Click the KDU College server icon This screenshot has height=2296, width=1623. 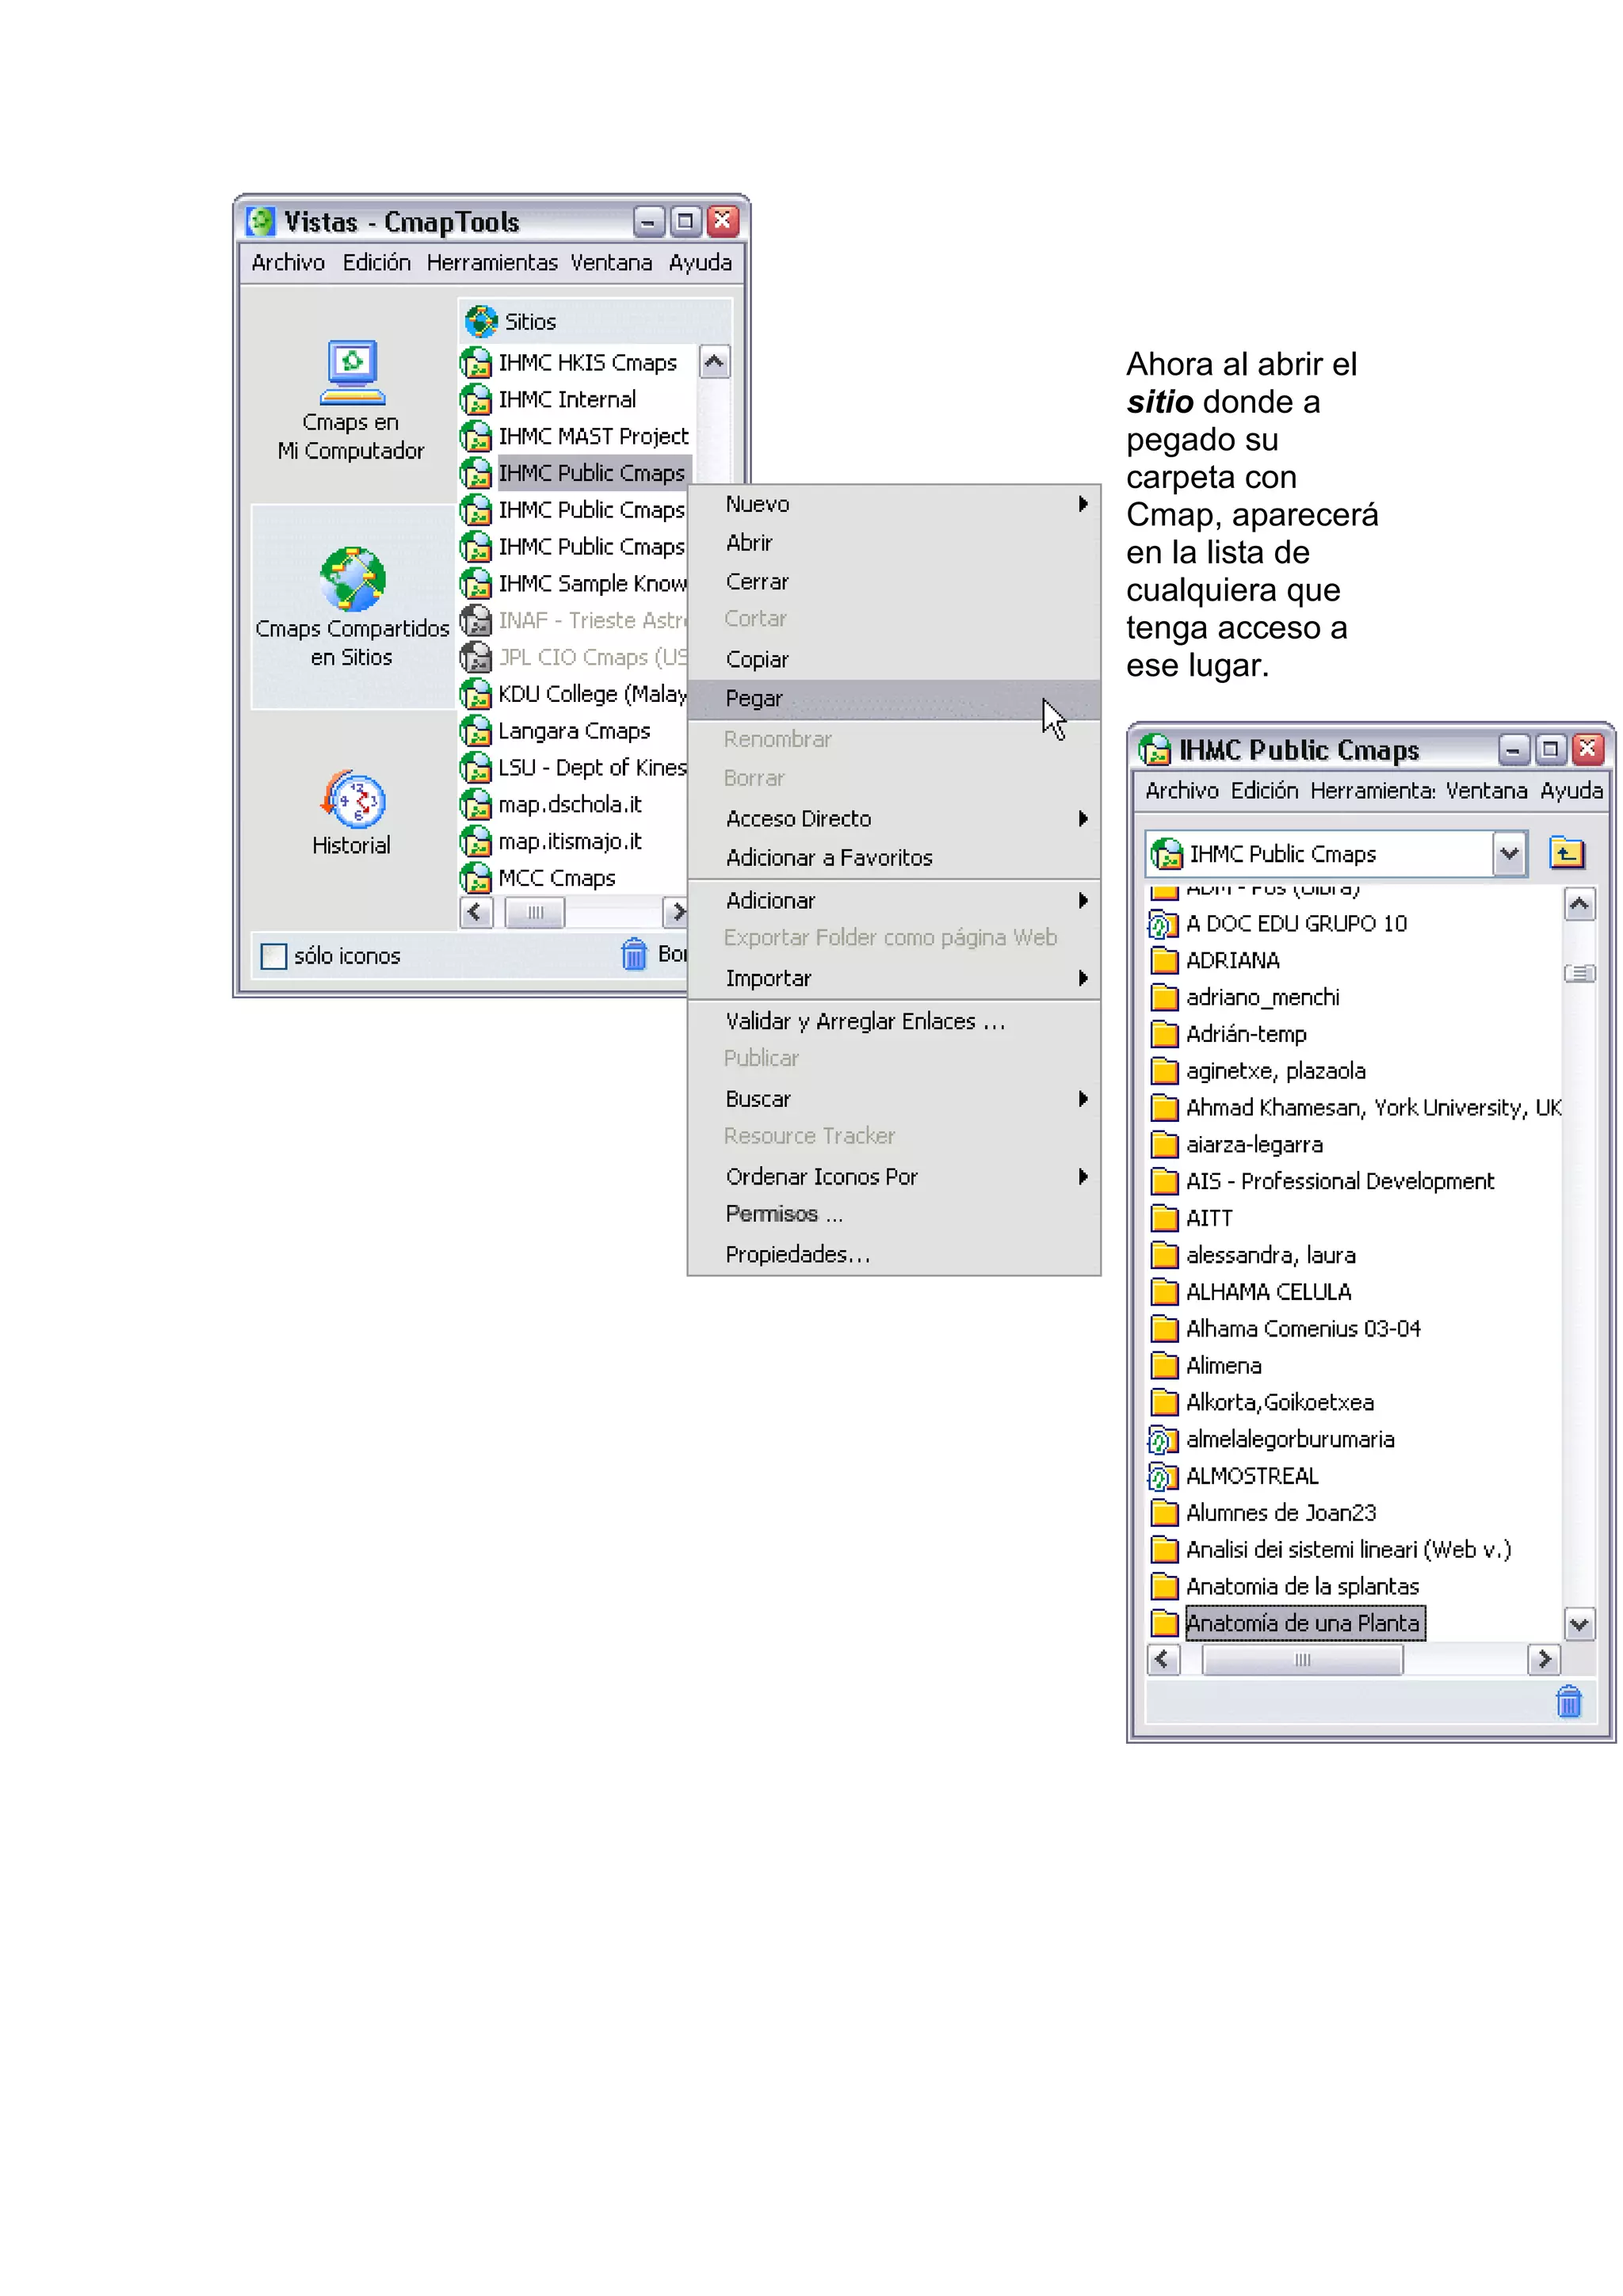(476, 694)
